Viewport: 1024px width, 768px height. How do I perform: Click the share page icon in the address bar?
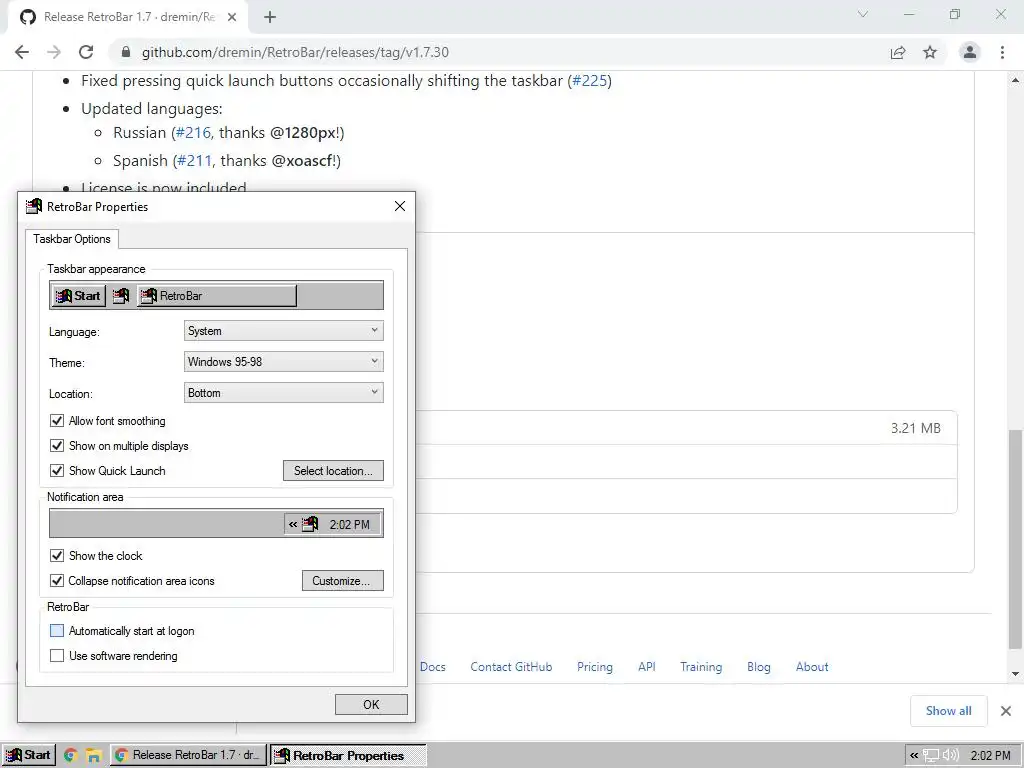point(898,52)
